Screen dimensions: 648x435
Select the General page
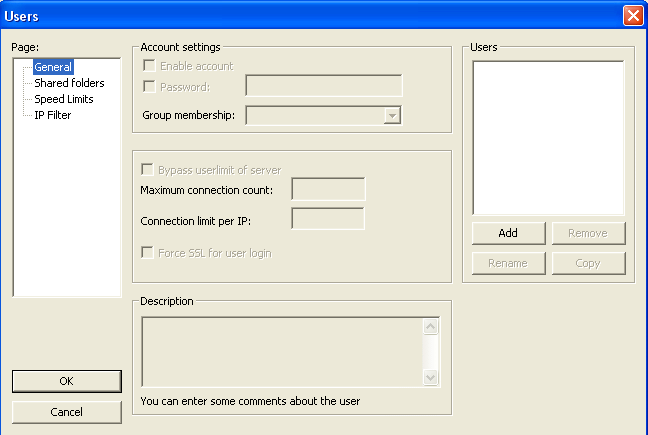click(53, 67)
